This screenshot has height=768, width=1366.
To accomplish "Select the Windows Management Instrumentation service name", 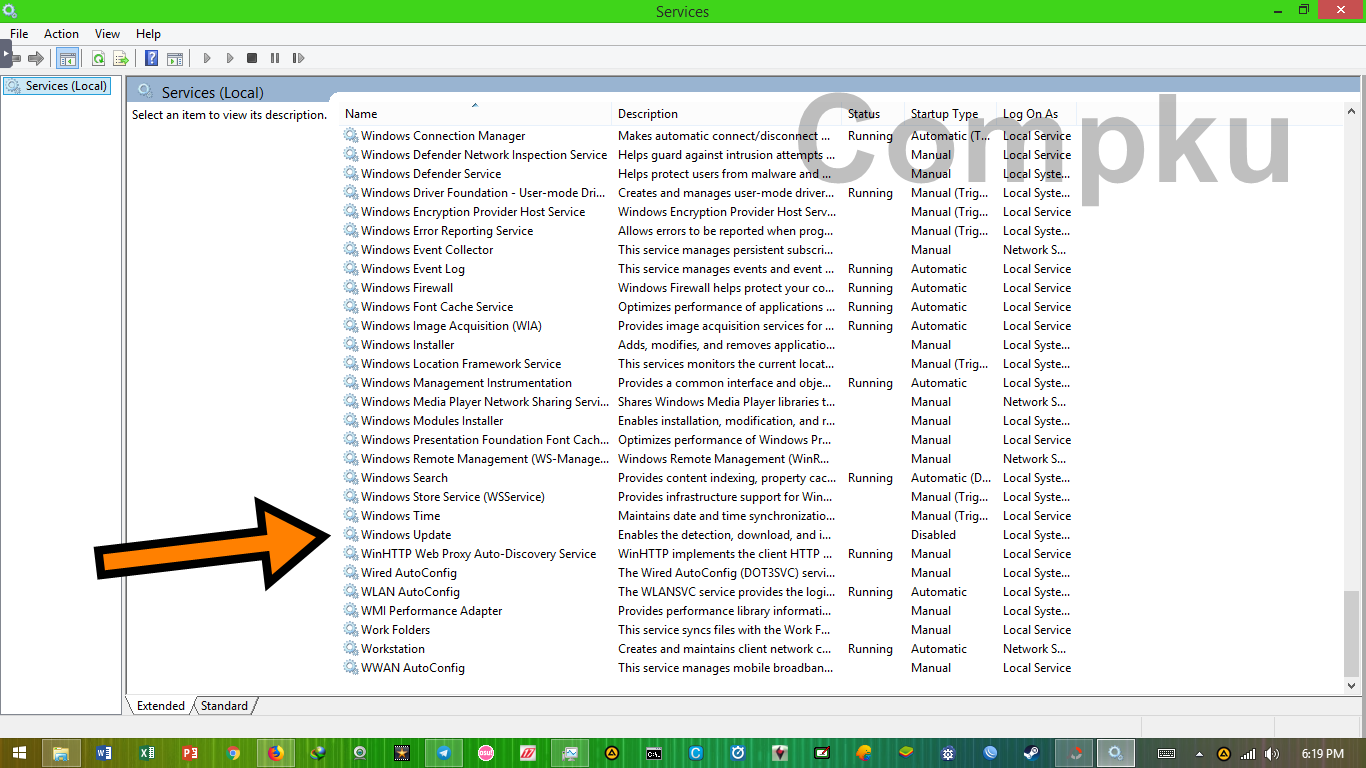I will (466, 383).
